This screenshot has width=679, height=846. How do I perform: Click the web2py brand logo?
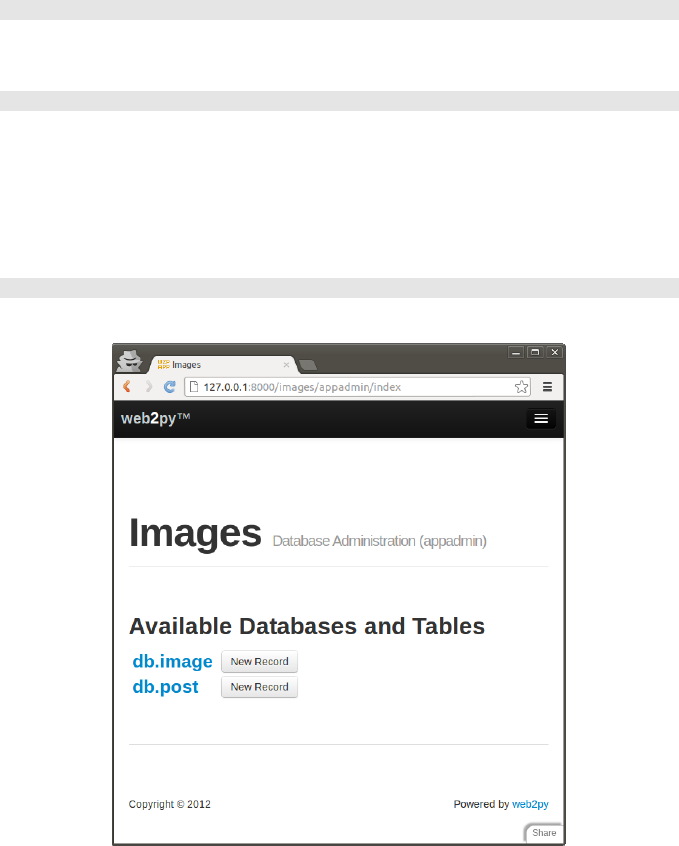[155, 419]
